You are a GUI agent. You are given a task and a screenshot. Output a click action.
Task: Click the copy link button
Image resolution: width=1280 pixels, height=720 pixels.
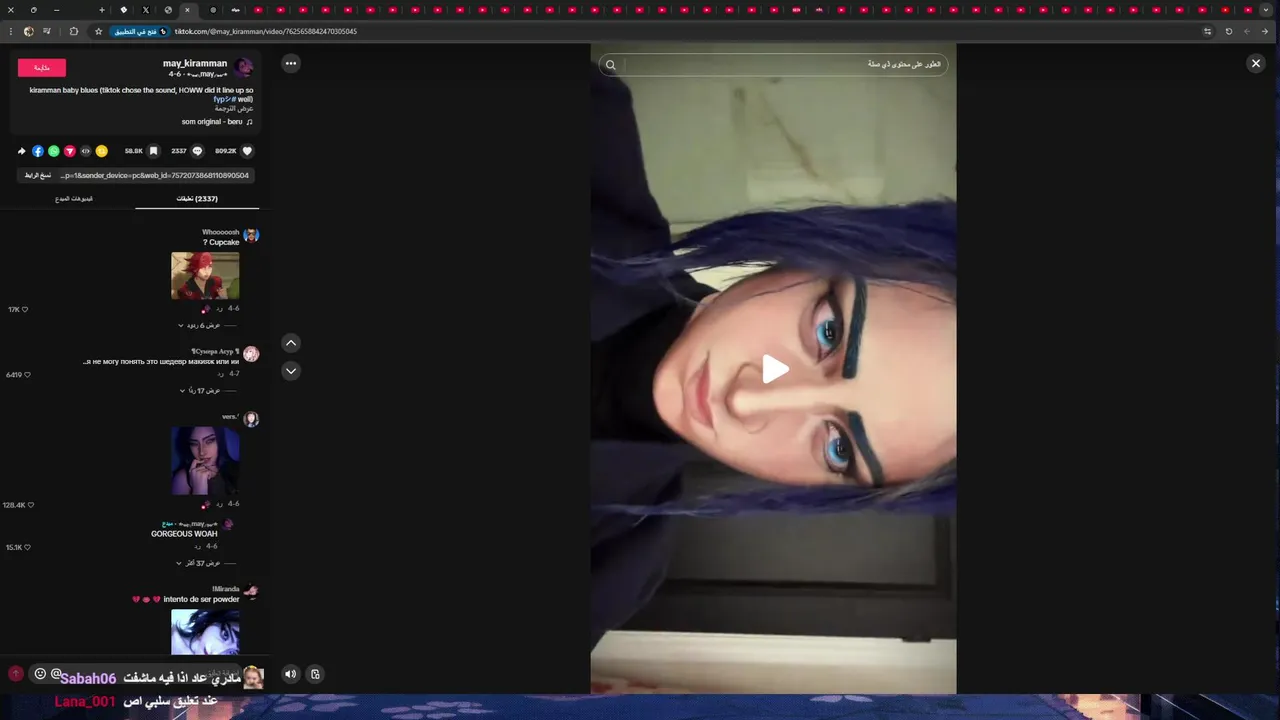click(x=38, y=175)
